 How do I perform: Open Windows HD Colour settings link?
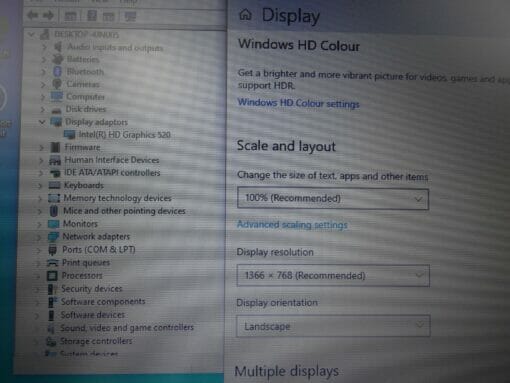pyautogui.click(x=298, y=103)
